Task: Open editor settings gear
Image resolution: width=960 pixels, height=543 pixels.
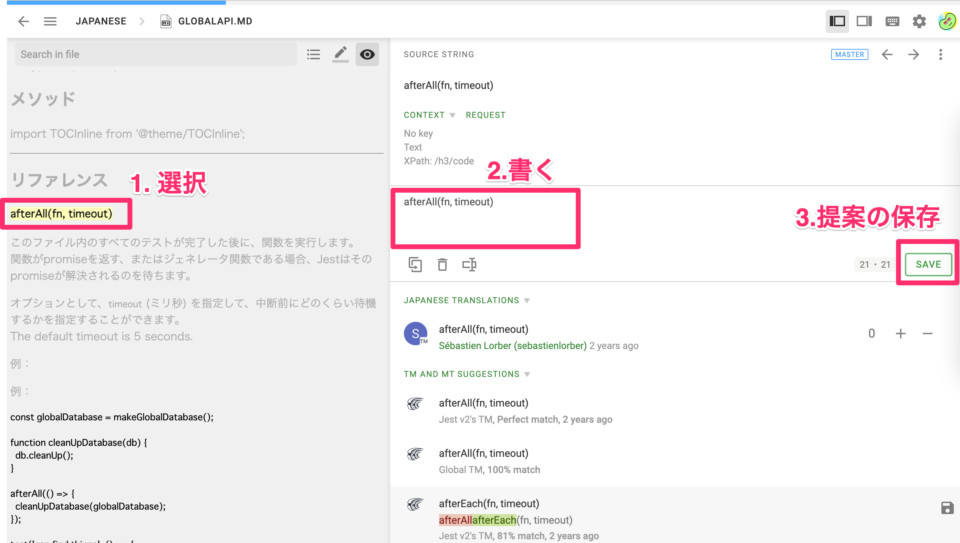Action: [919, 21]
